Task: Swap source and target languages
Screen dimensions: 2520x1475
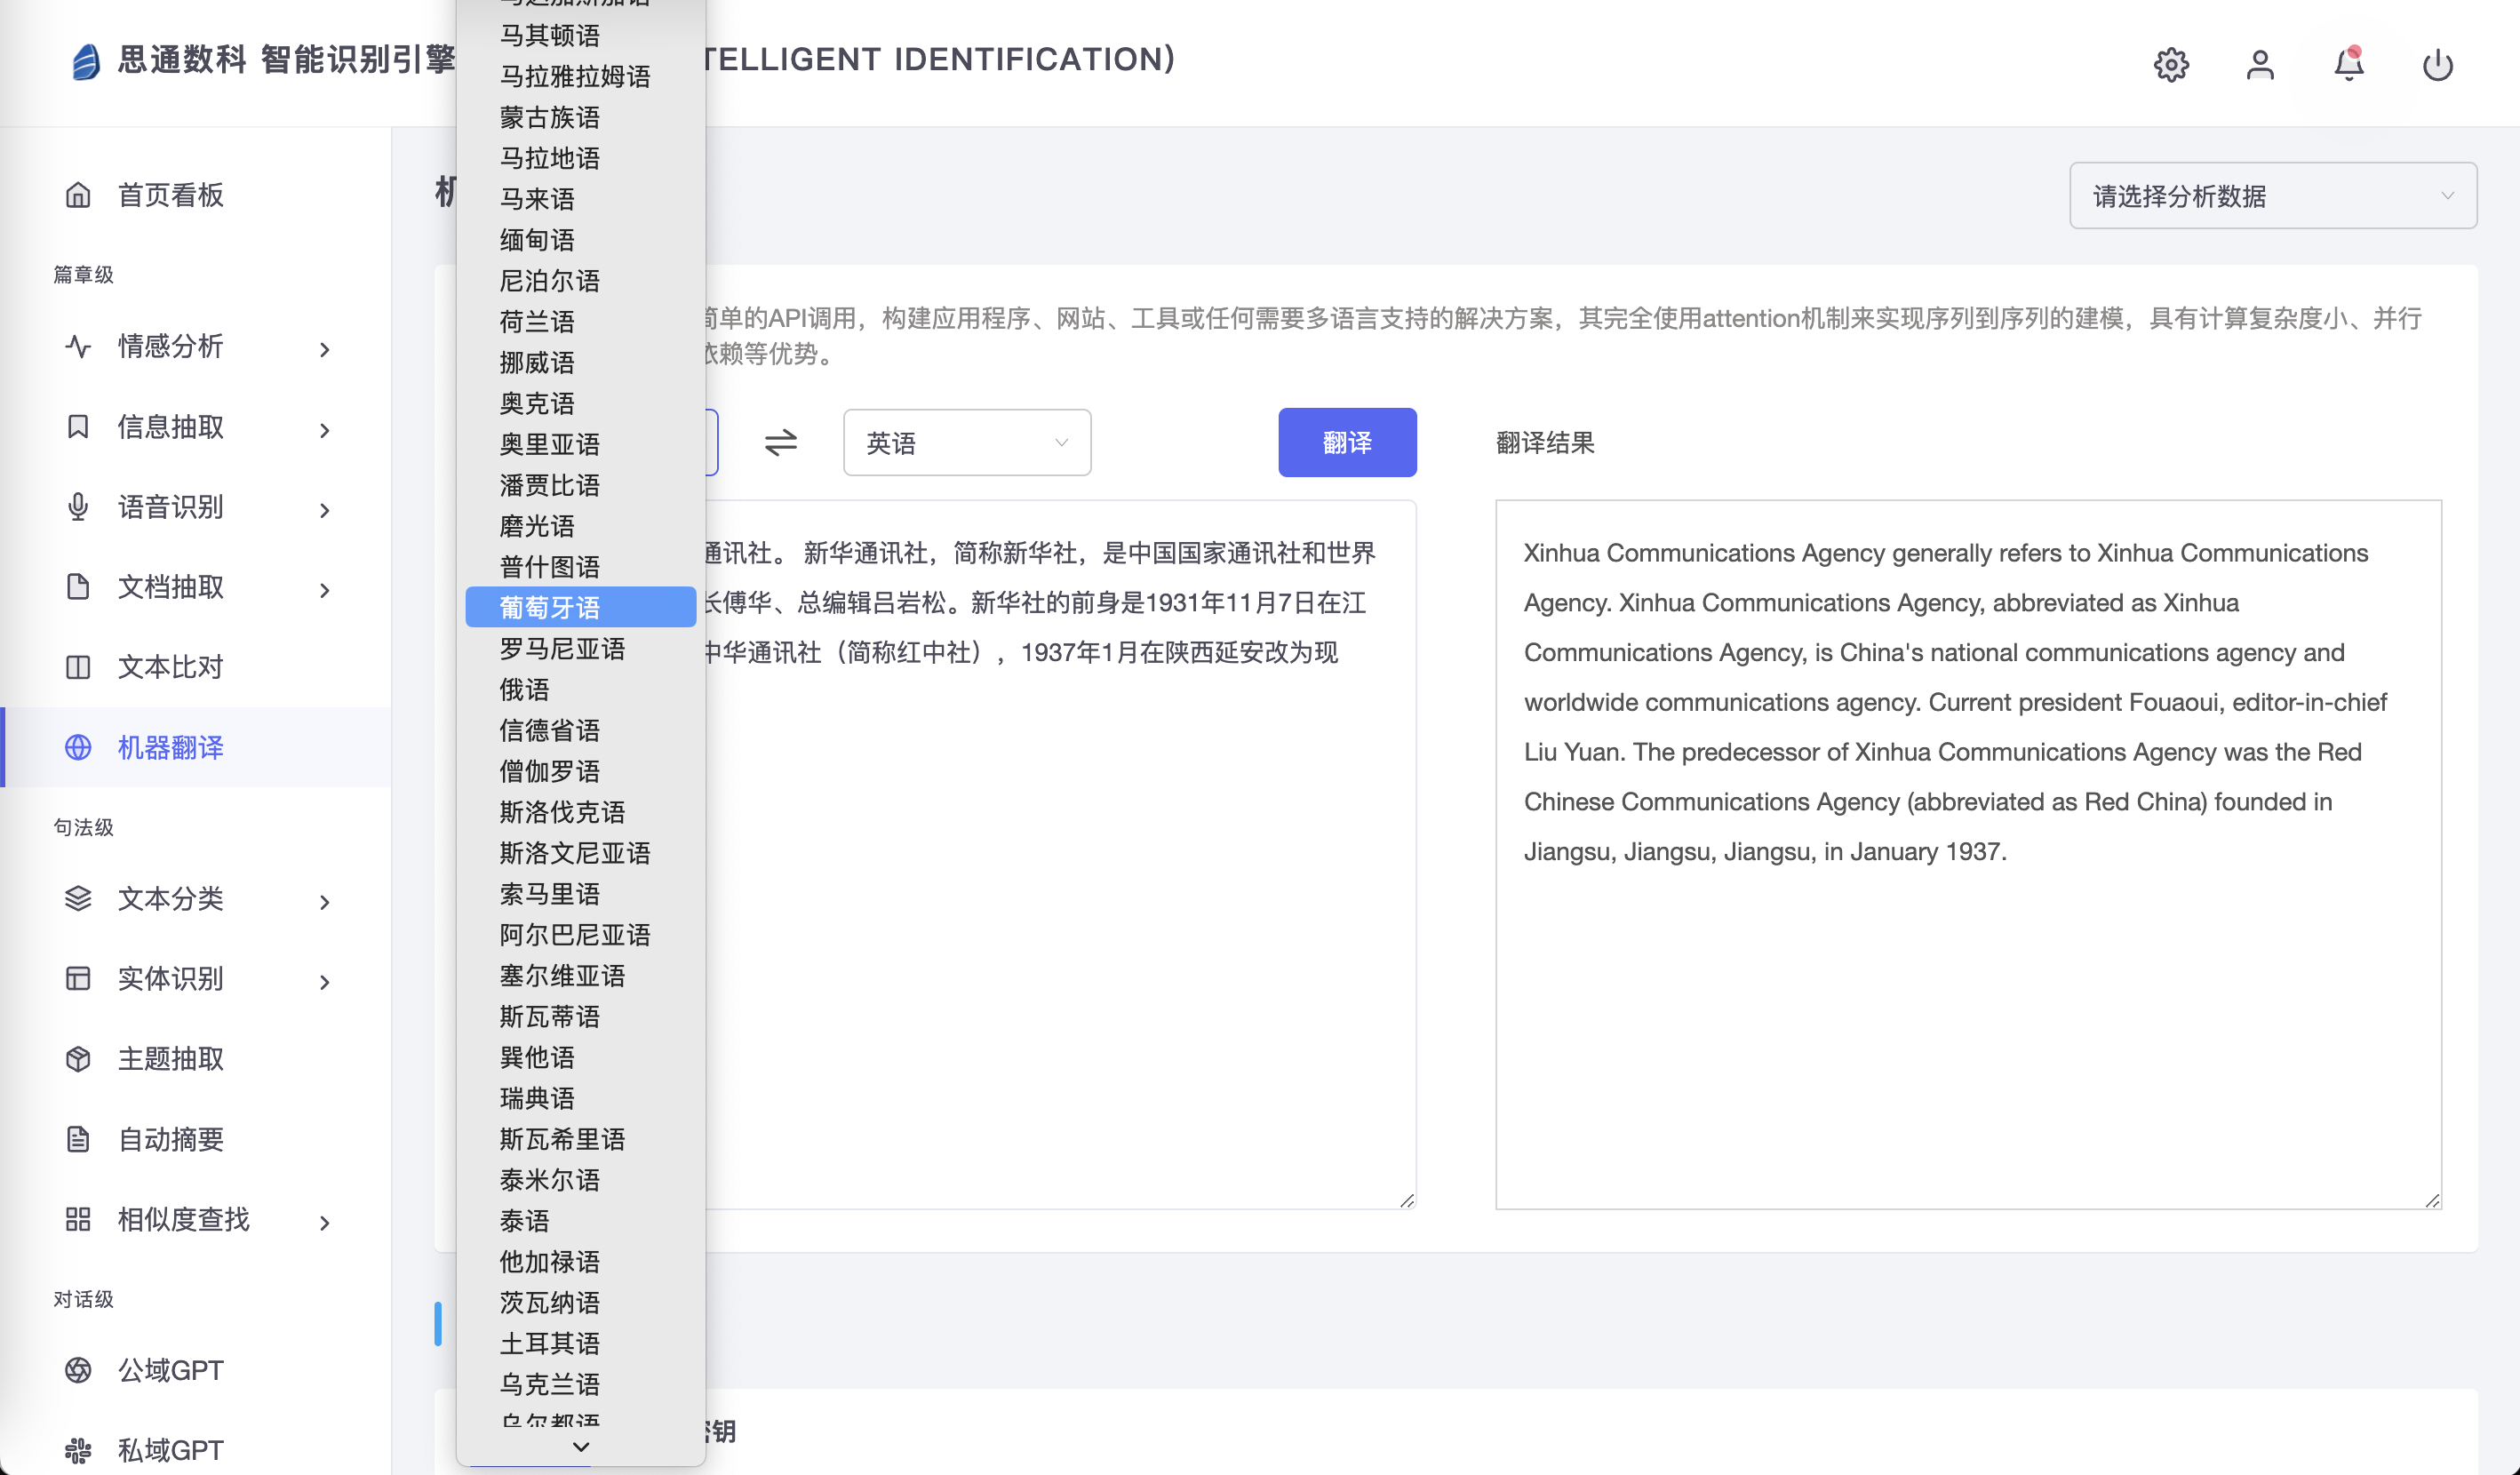Action: (780, 442)
